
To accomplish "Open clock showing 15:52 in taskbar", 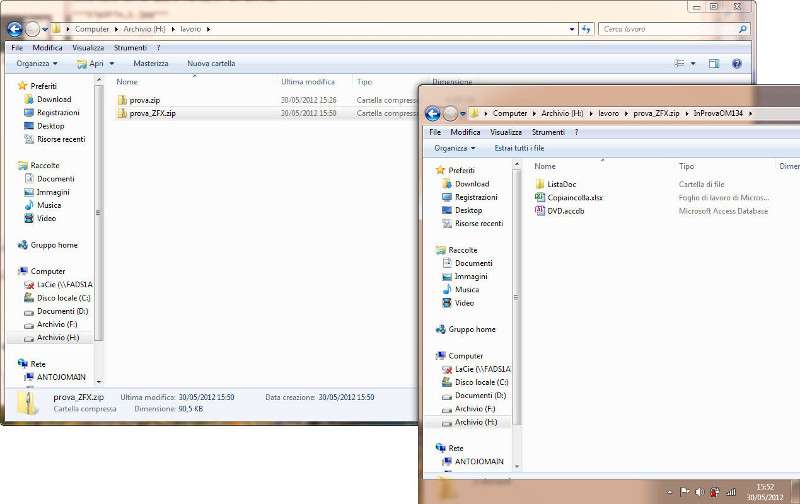I will click(x=765, y=492).
